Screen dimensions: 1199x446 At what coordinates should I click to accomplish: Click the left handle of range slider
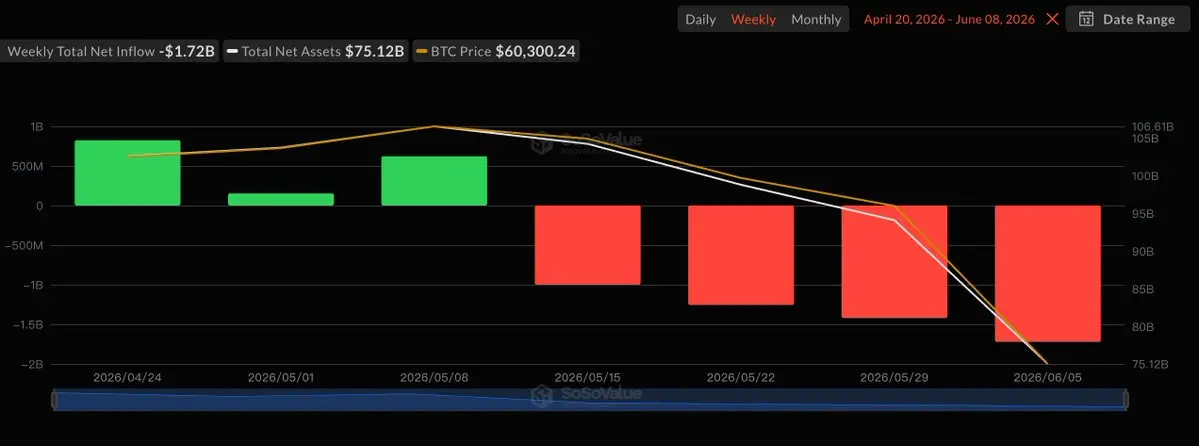pos(54,399)
